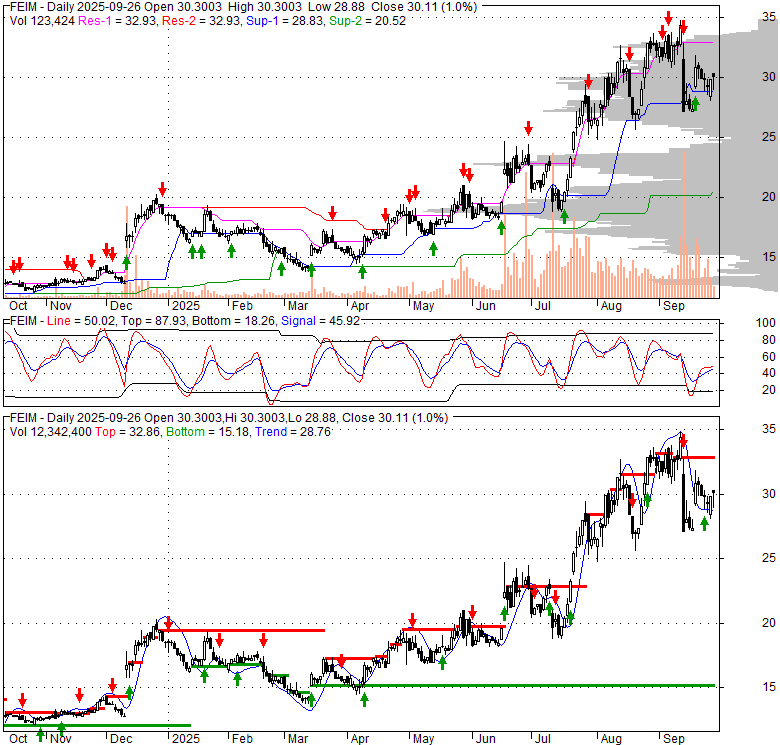Click 'Close 30.11 (1.0%)' in top chart header
The width and height of the screenshot is (780, 745).
[423, 7]
